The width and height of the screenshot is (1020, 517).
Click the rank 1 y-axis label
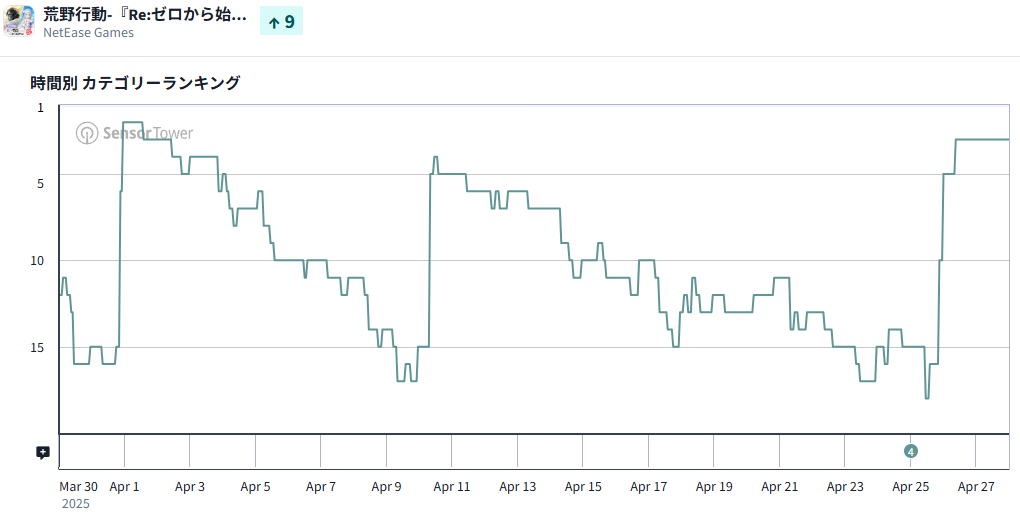click(x=41, y=107)
